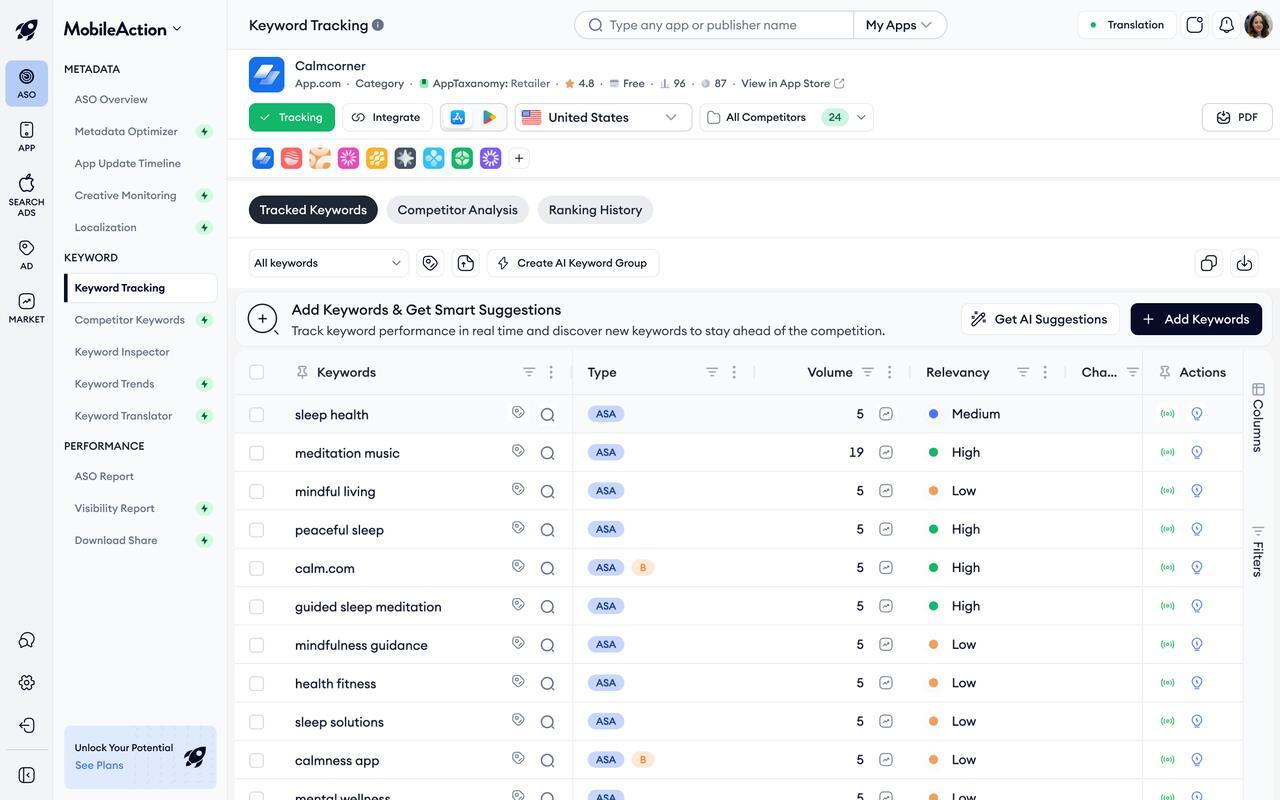Toggle the select-all keywords header checkbox
1280x800 pixels.
(257, 372)
